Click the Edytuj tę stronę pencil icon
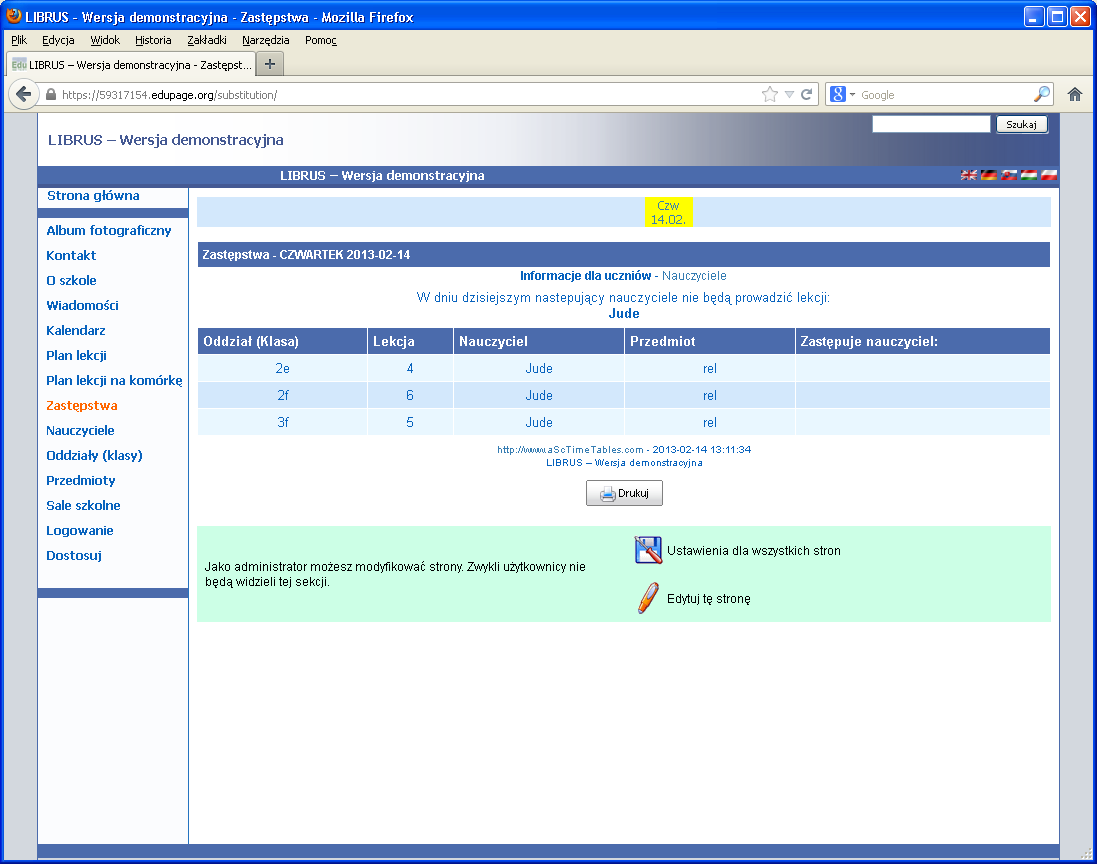This screenshot has height=864, width=1097. pyautogui.click(x=649, y=598)
